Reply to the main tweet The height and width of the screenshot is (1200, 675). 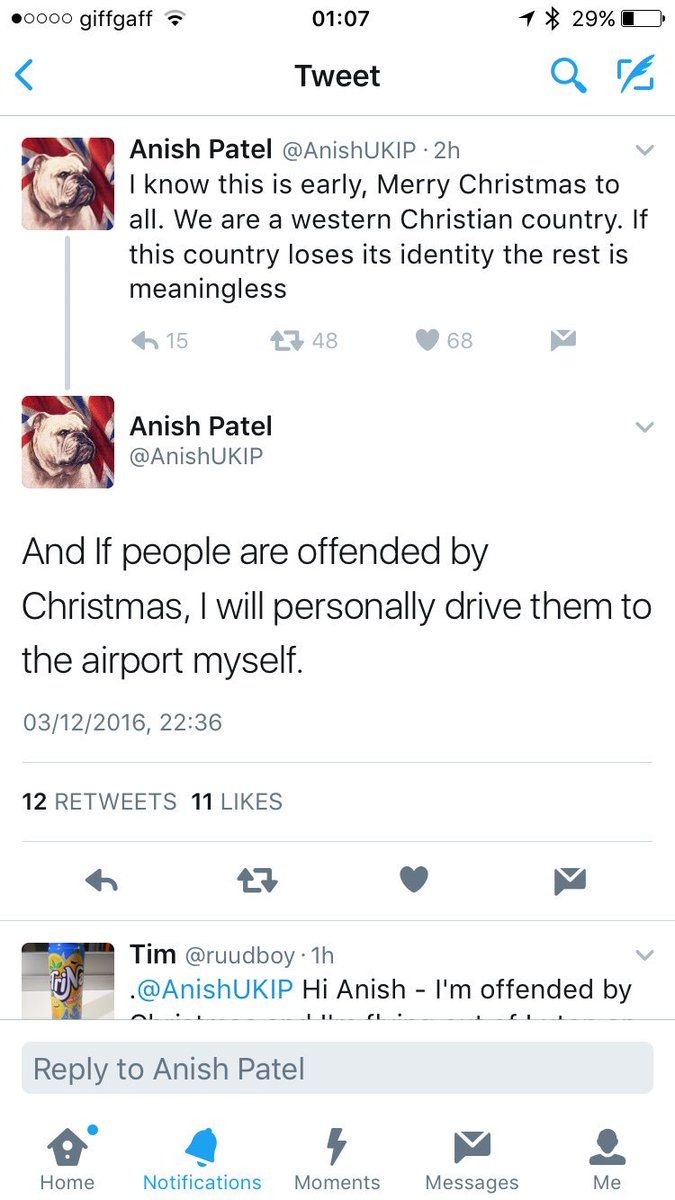[102, 880]
